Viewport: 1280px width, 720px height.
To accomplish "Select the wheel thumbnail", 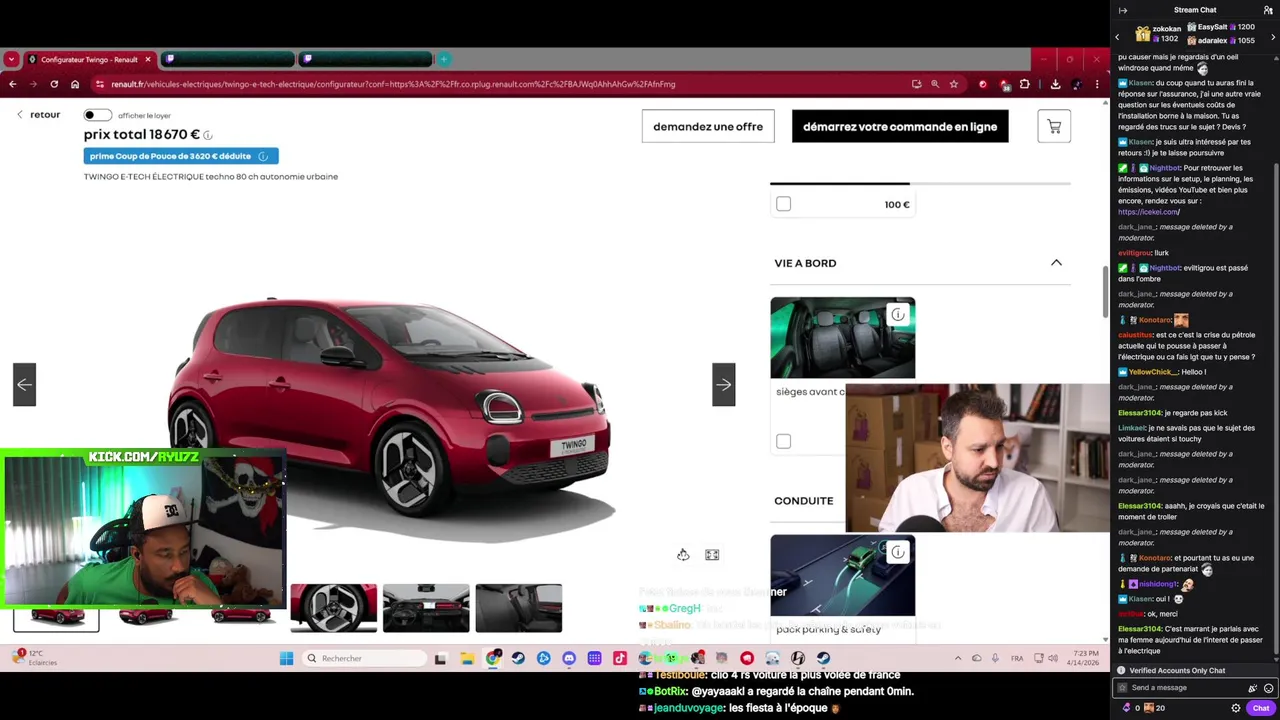I will click(x=334, y=608).
